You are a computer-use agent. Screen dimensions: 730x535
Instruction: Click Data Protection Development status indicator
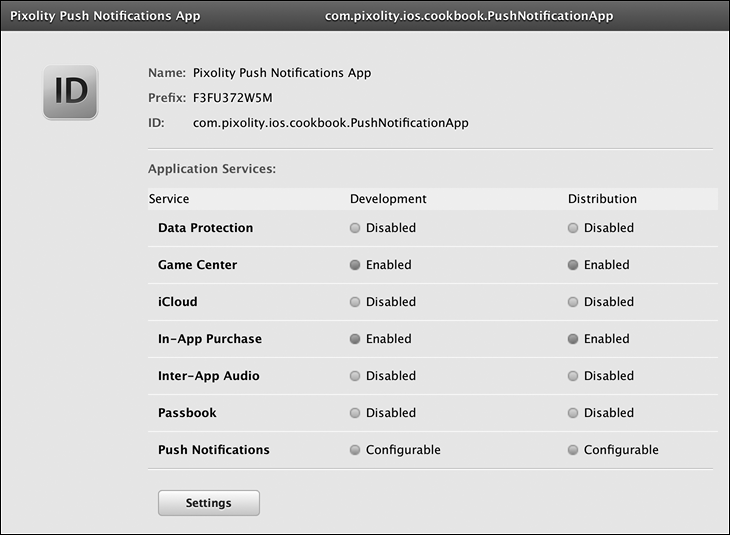[355, 228]
